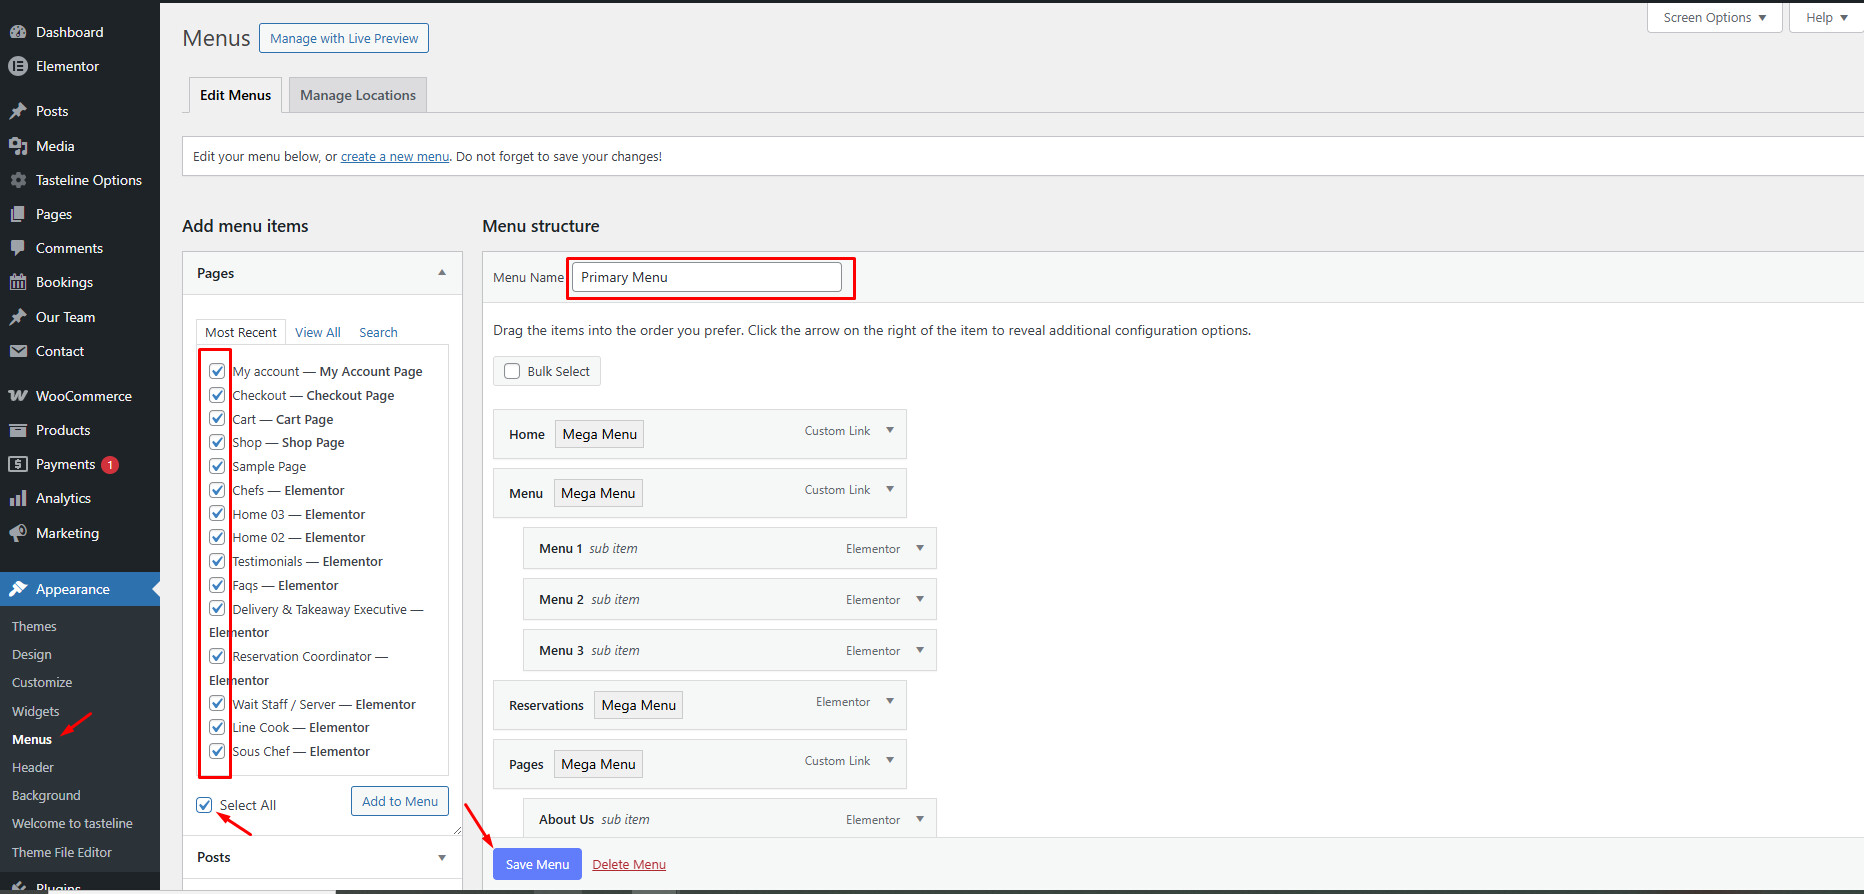Switch to View All pages tab

(x=317, y=332)
